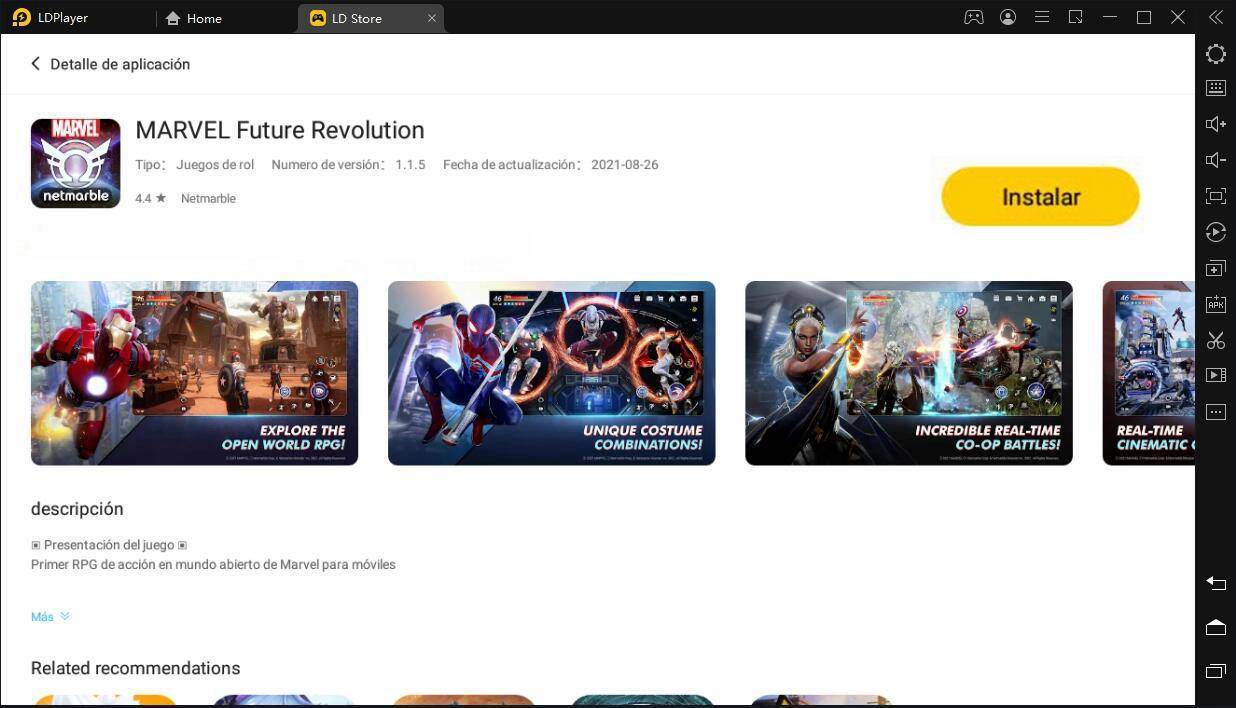
Task: Click the update date 2021-08-26
Action: 625,165
